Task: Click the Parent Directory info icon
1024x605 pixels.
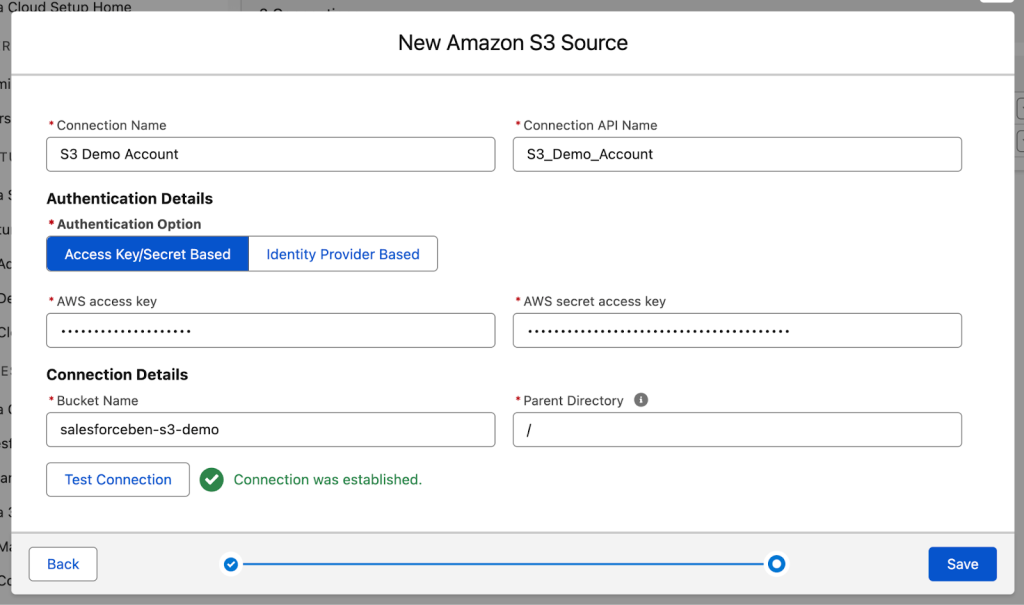Action: [641, 400]
